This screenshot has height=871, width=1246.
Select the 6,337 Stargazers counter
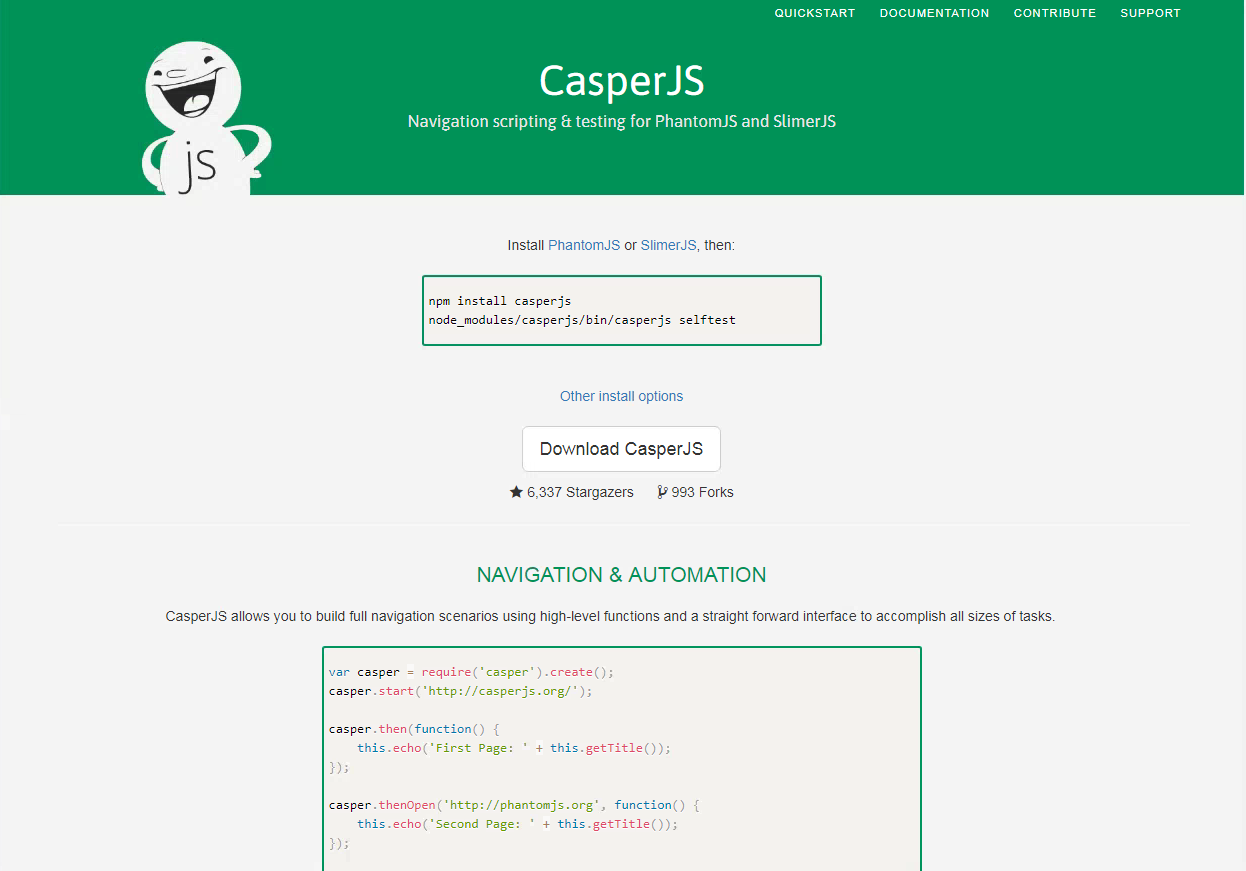(x=579, y=492)
